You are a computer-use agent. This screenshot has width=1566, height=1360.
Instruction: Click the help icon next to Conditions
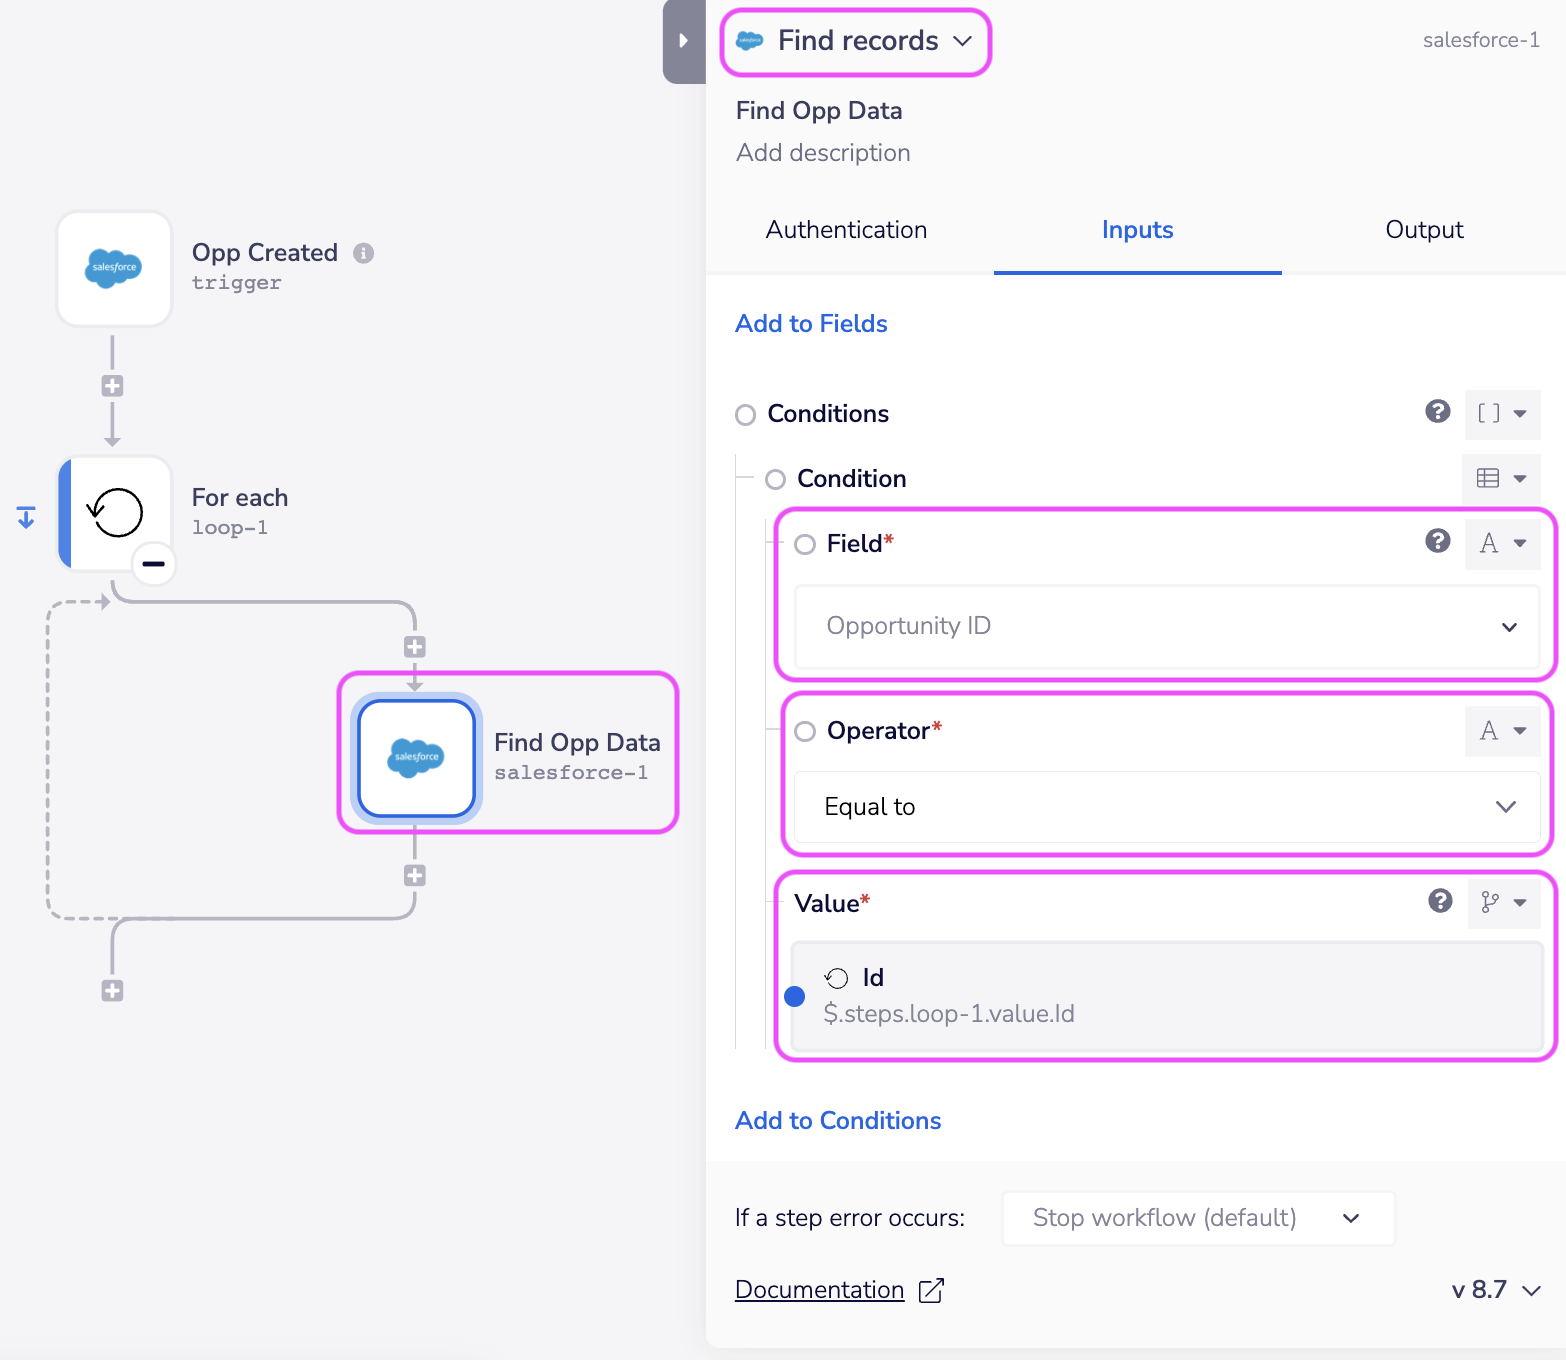[1438, 411]
